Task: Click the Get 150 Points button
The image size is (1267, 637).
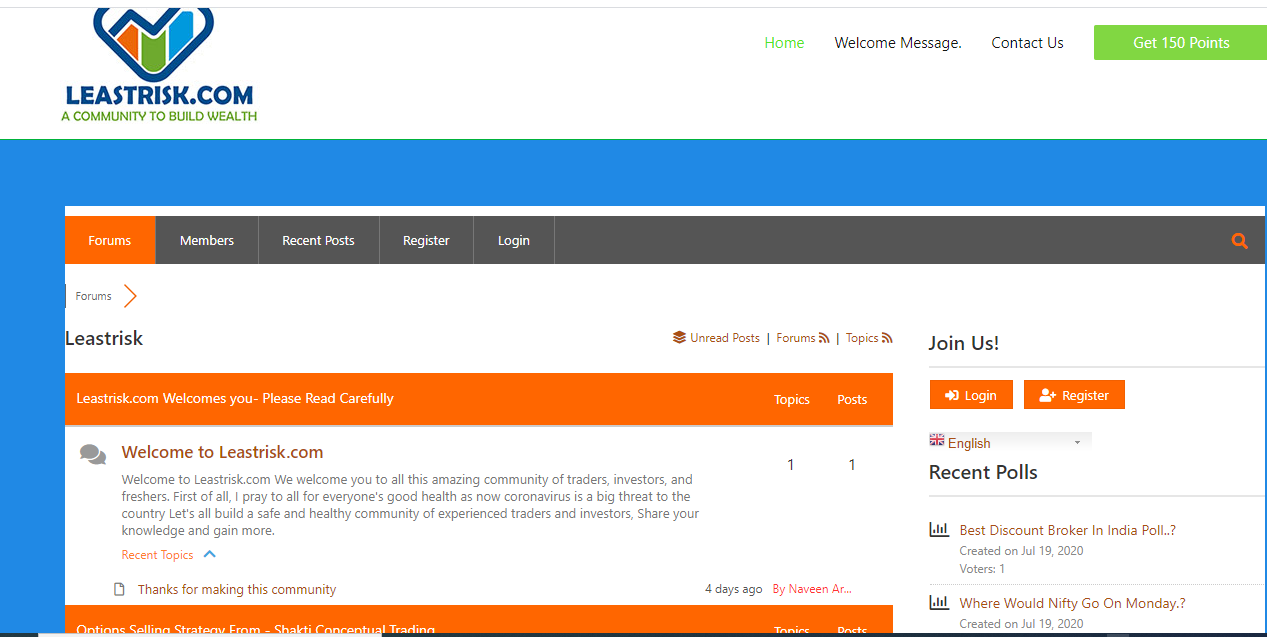Action: pyautogui.click(x=1180, y=43)
